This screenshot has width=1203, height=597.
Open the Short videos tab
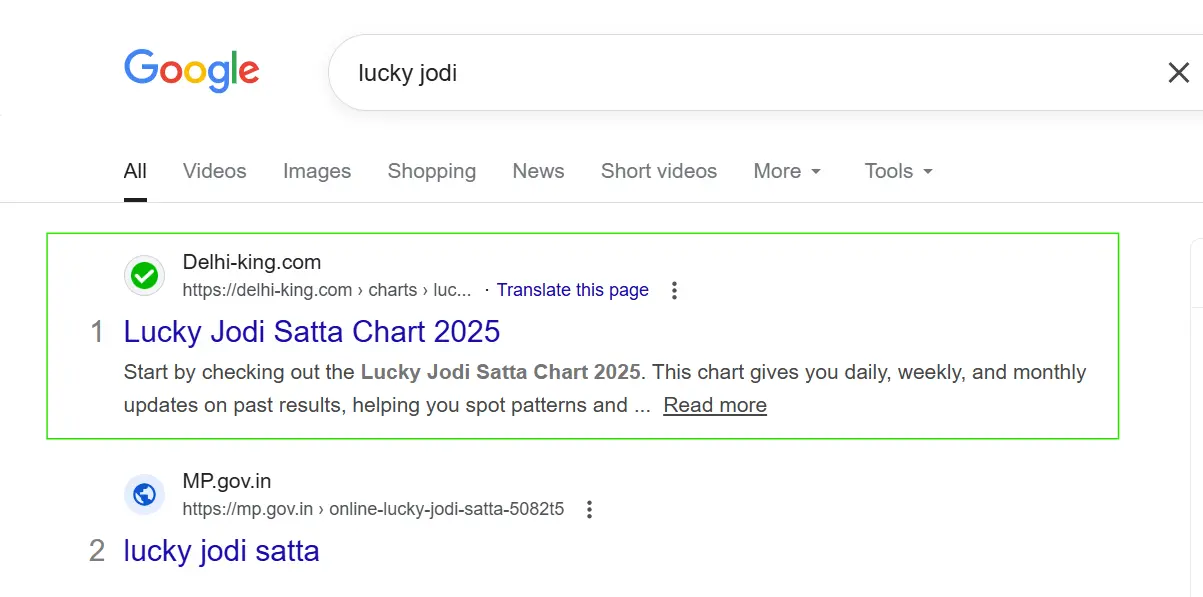click(x=659, y=171)
